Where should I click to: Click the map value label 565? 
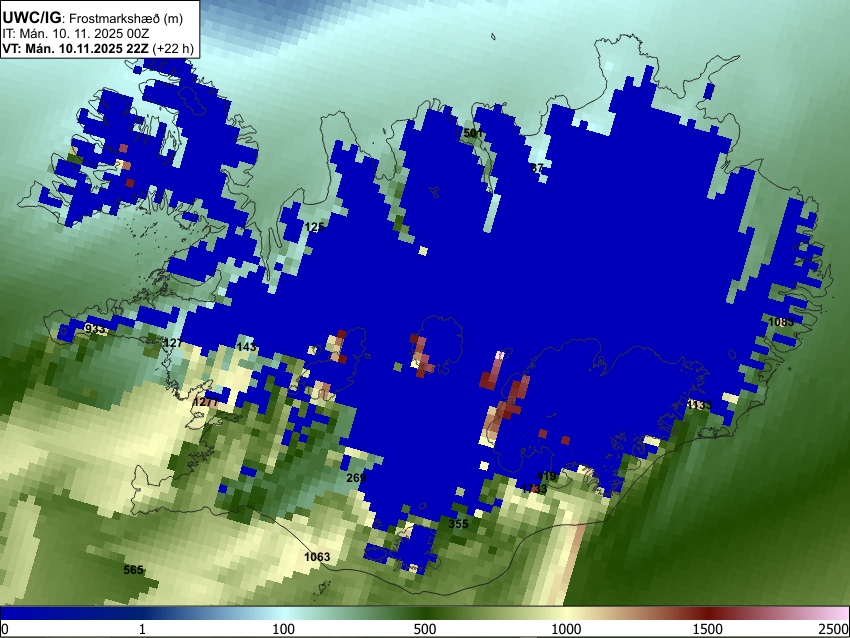pyautogui.click(x=133, y=570)
